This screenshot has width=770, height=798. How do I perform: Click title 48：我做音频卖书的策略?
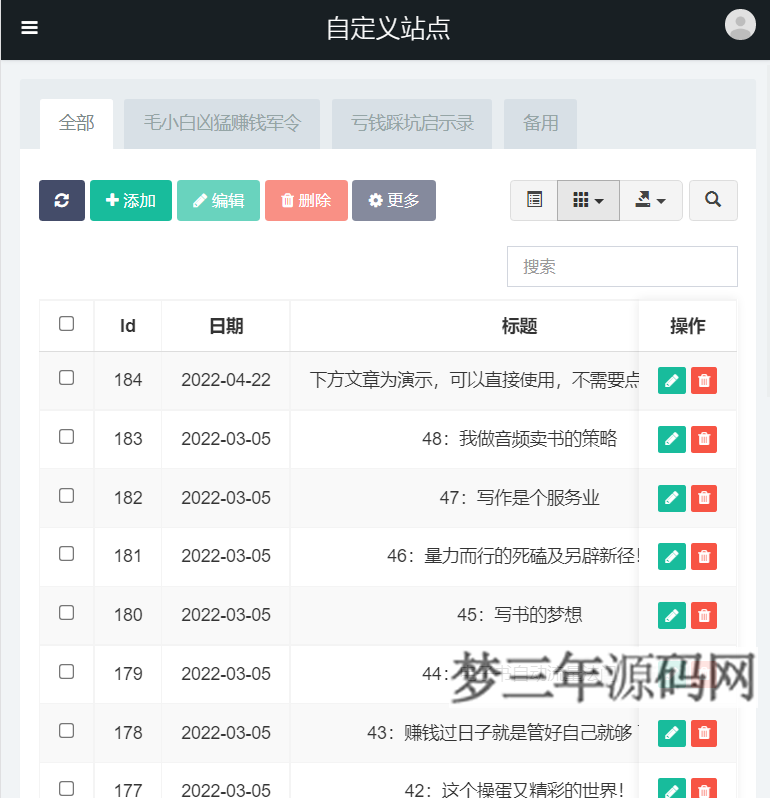(519, 439)
